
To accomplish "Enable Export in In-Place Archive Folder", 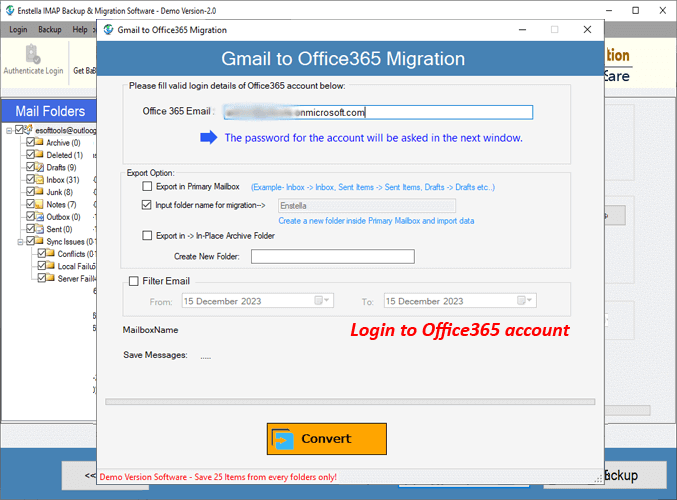I will tap(147, 235).
